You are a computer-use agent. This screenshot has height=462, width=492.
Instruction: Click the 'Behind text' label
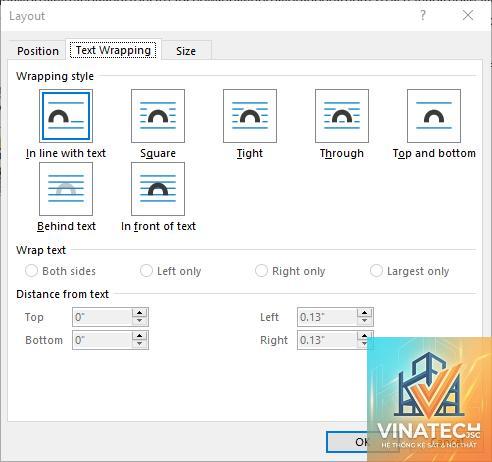66,226
